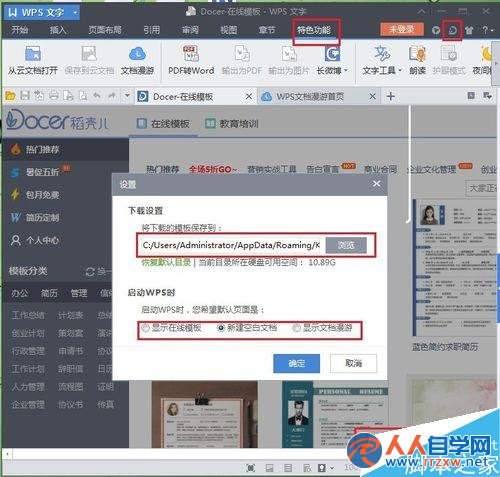Click the 长微博 long-weibo icon
Image resolution: width=500 pixels, height=477 pixels.
332,54
